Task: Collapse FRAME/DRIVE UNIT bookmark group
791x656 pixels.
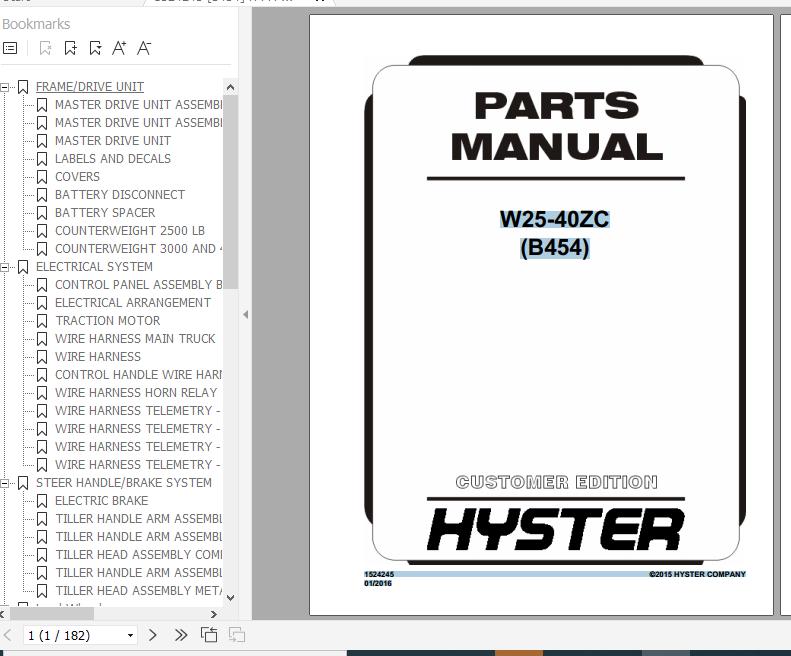Action: [x=5, y=87]
